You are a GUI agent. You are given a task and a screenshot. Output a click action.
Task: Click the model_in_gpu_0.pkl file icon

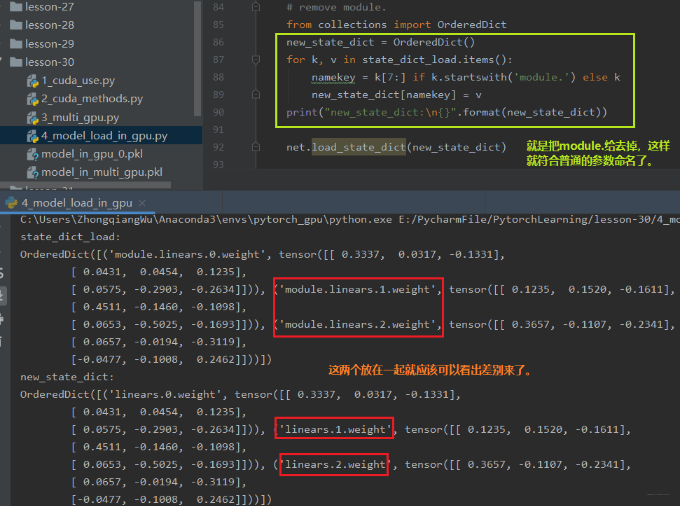pos(33,154)
